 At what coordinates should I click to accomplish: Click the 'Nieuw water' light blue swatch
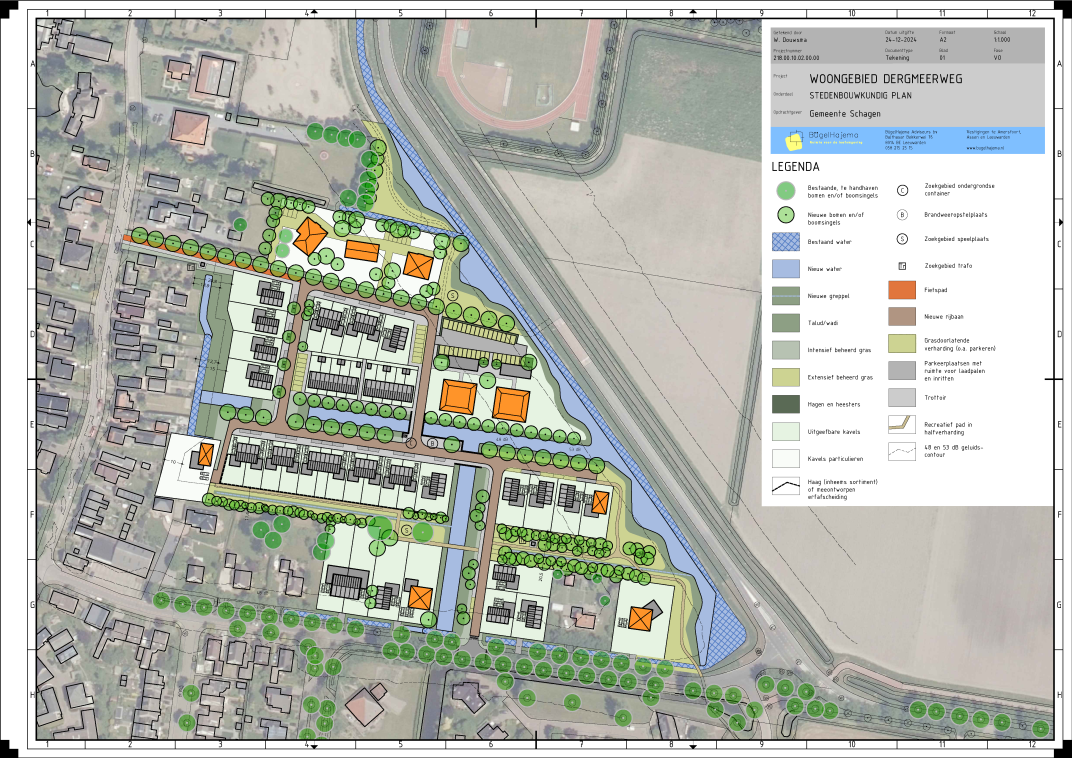[786, 269]
